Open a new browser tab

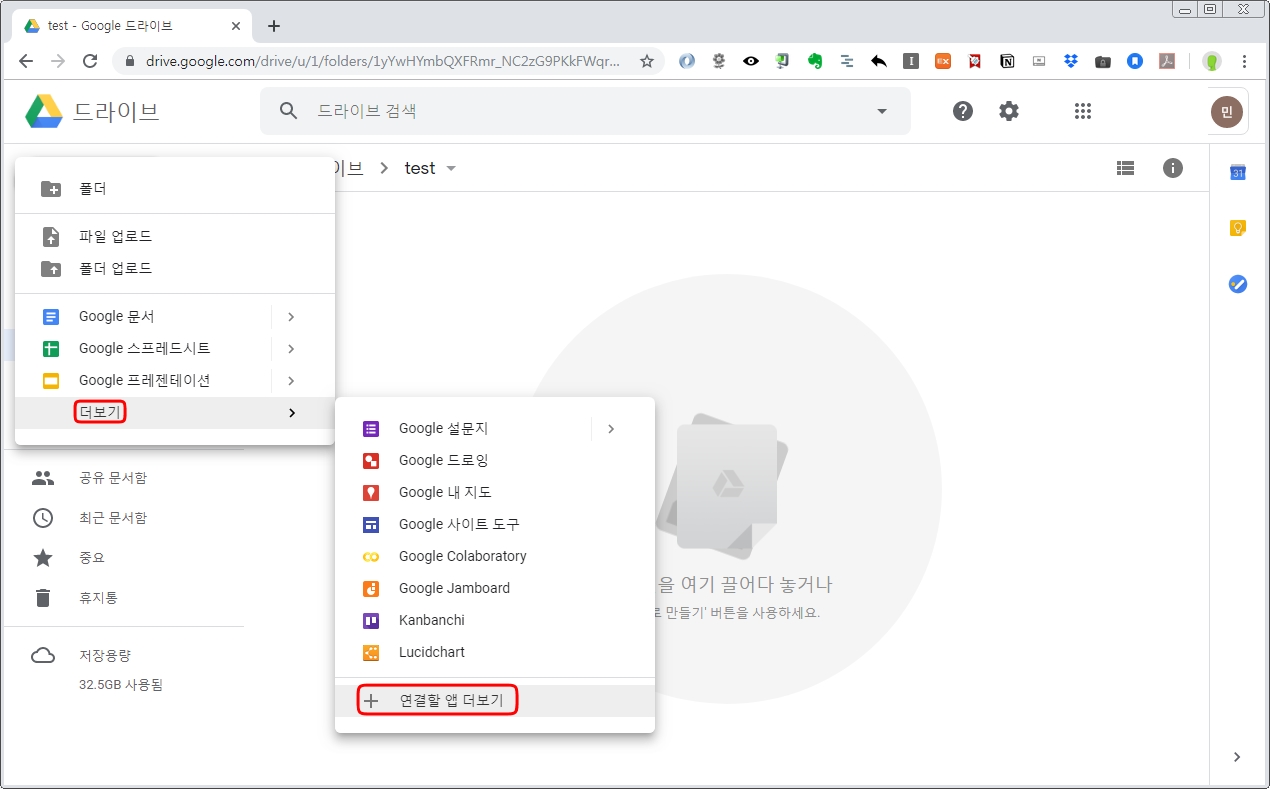[x=274, y=26]
